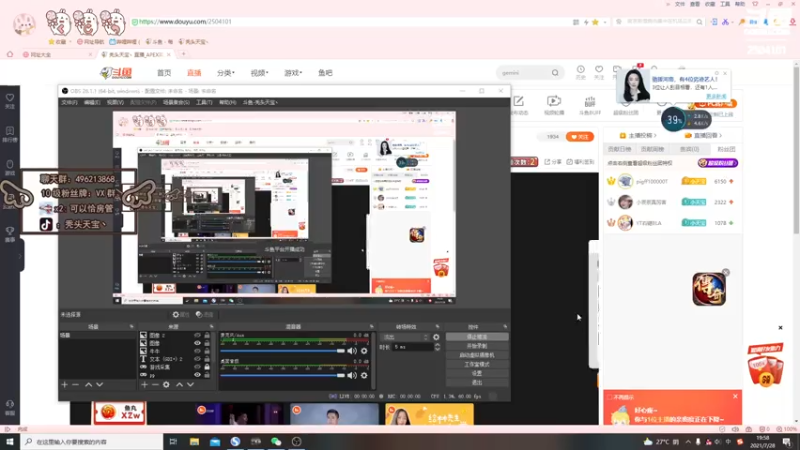Image resolution: width=800 pixels, height=450 pixels.
Task: Expand the 游戏 menu in Douyu navigation
Action: [x=293, y=73]
